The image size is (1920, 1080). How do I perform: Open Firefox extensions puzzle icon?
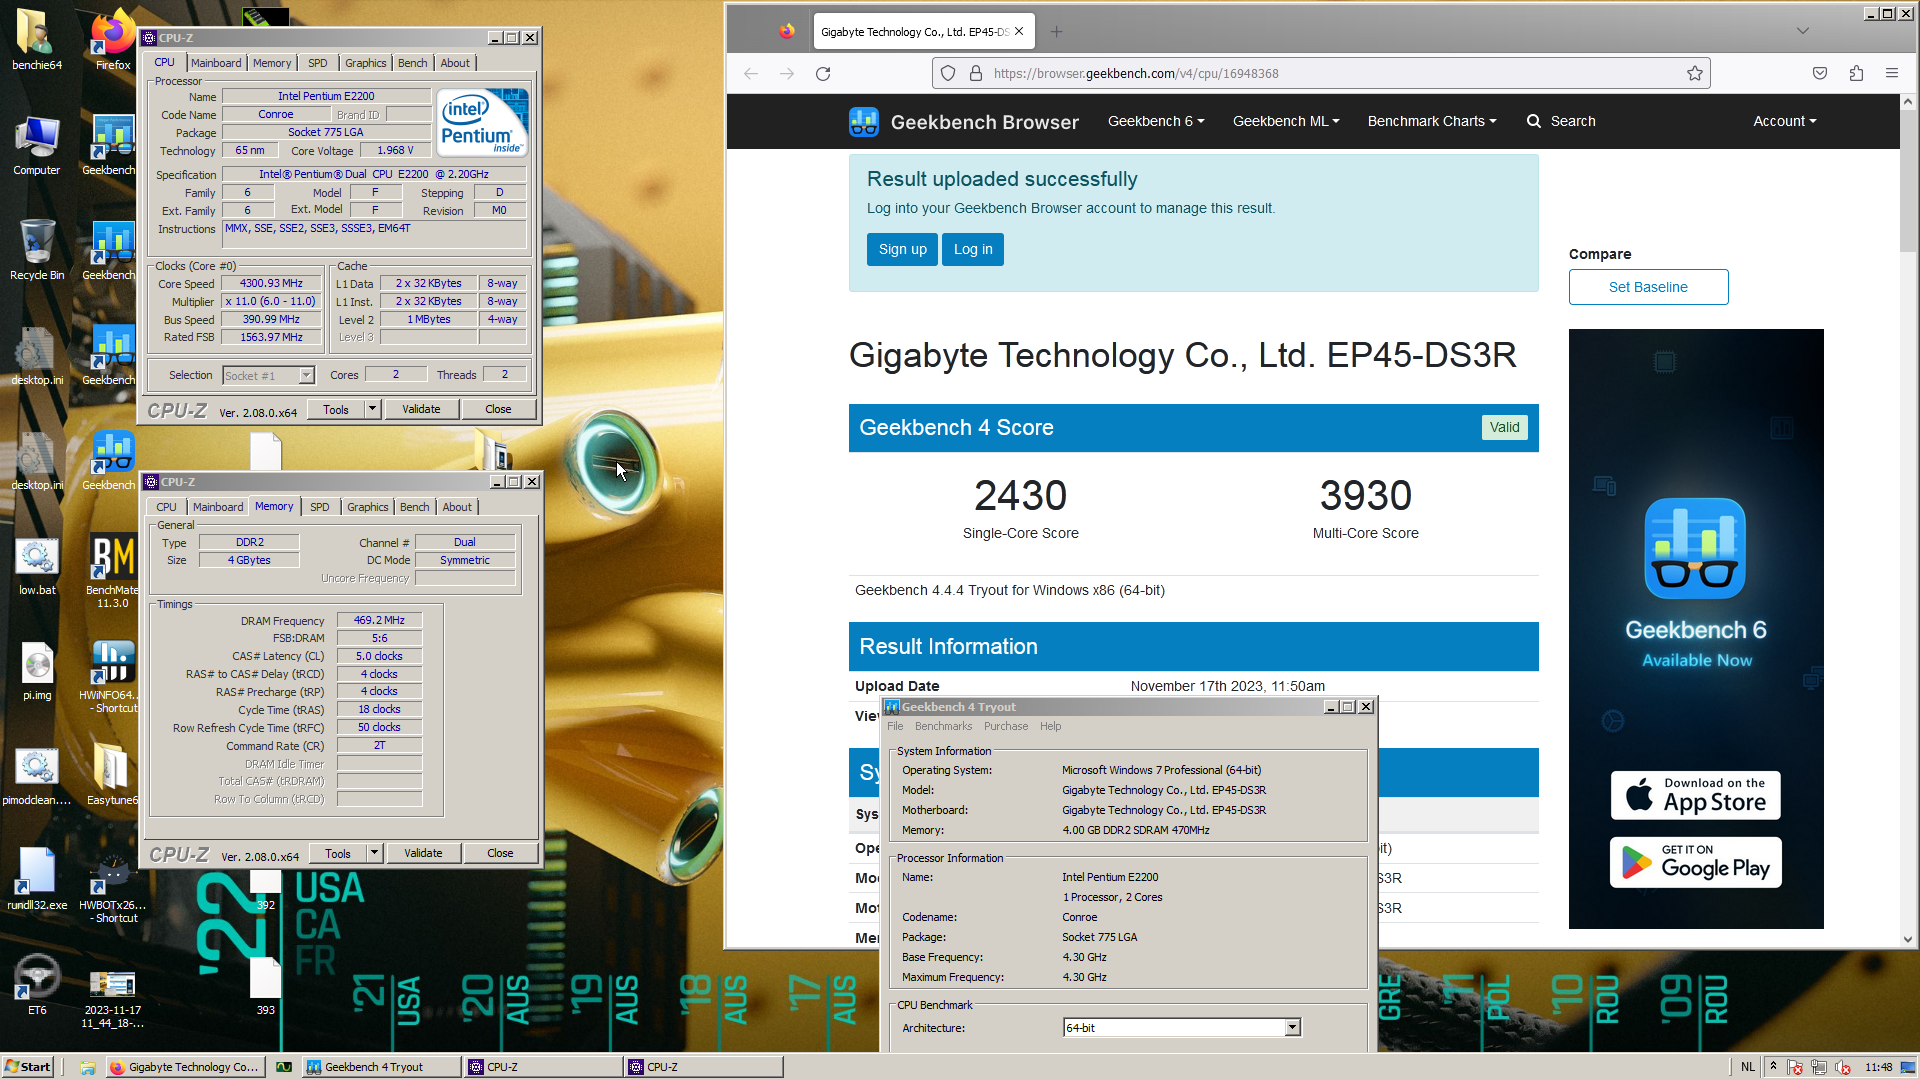(x=1856, y=73)
